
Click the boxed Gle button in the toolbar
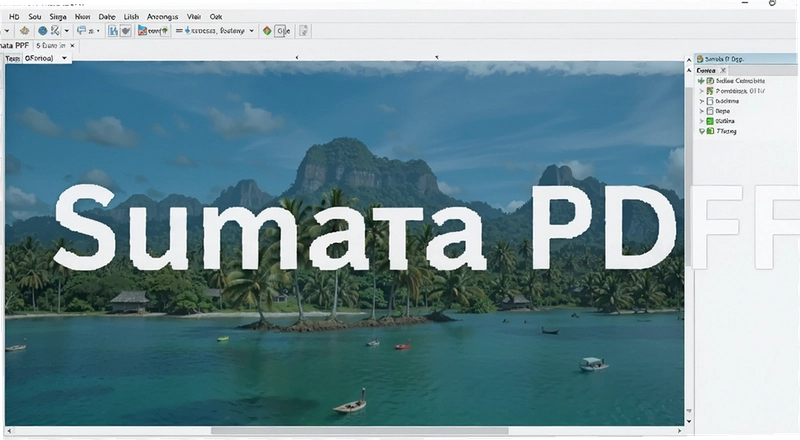click(x=283, y=31)
